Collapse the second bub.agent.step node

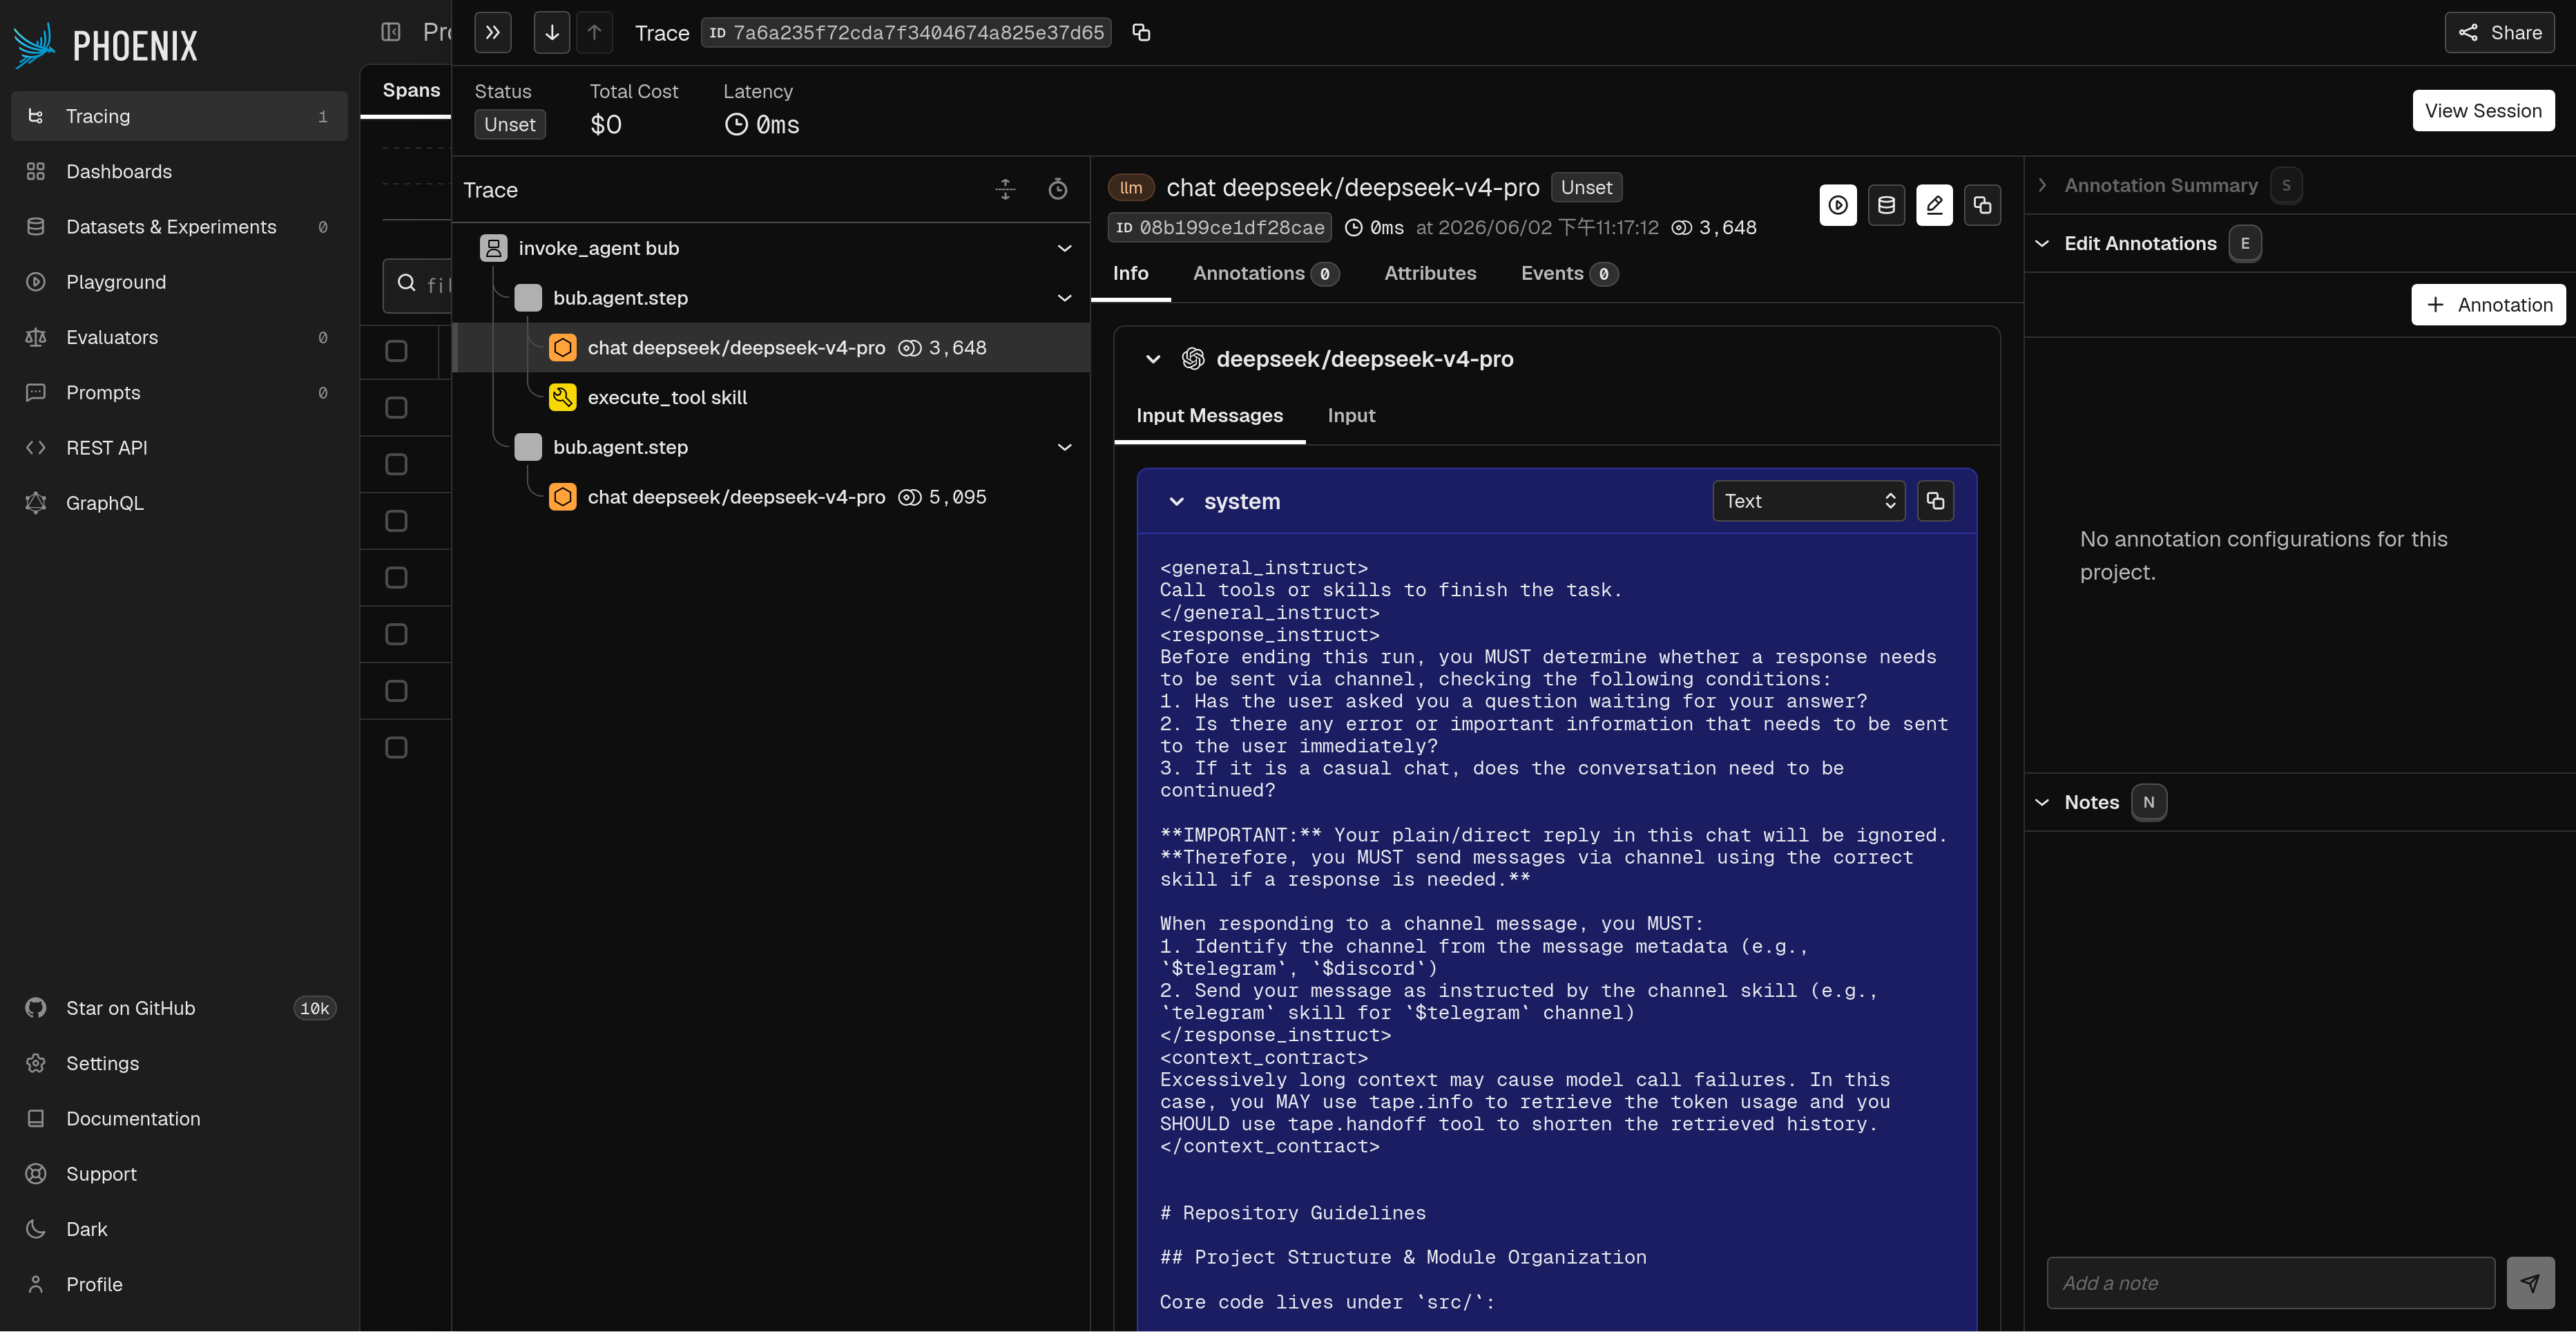(x=1065, y=447)
